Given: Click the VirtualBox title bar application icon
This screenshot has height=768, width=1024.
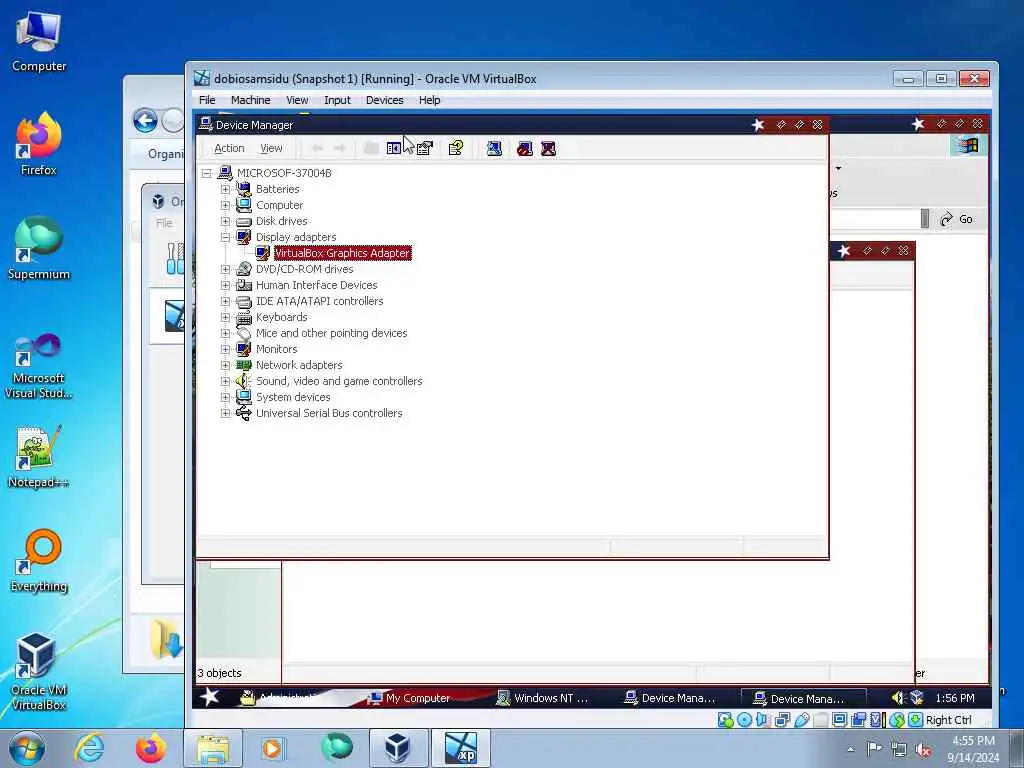Looking at the screenshot, I should pos(202,78).
